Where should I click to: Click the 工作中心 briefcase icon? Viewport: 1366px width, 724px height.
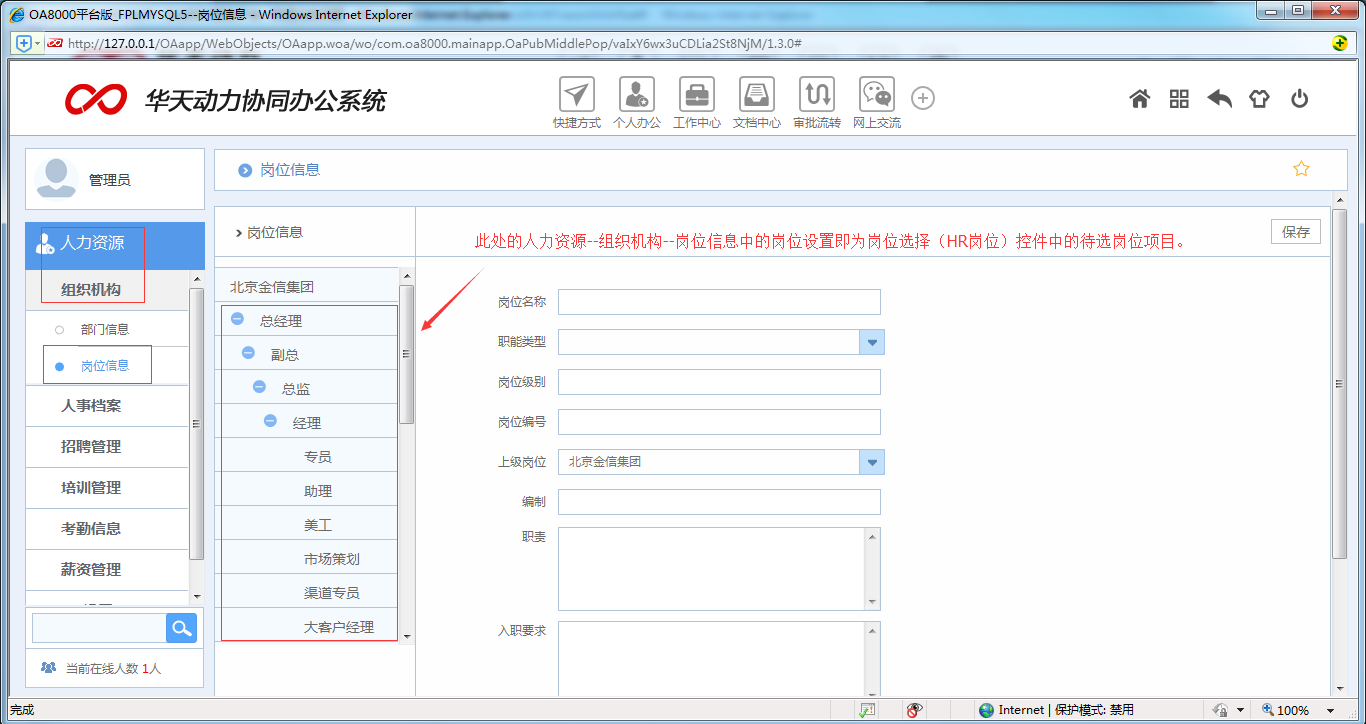click(x=697, y=96)
